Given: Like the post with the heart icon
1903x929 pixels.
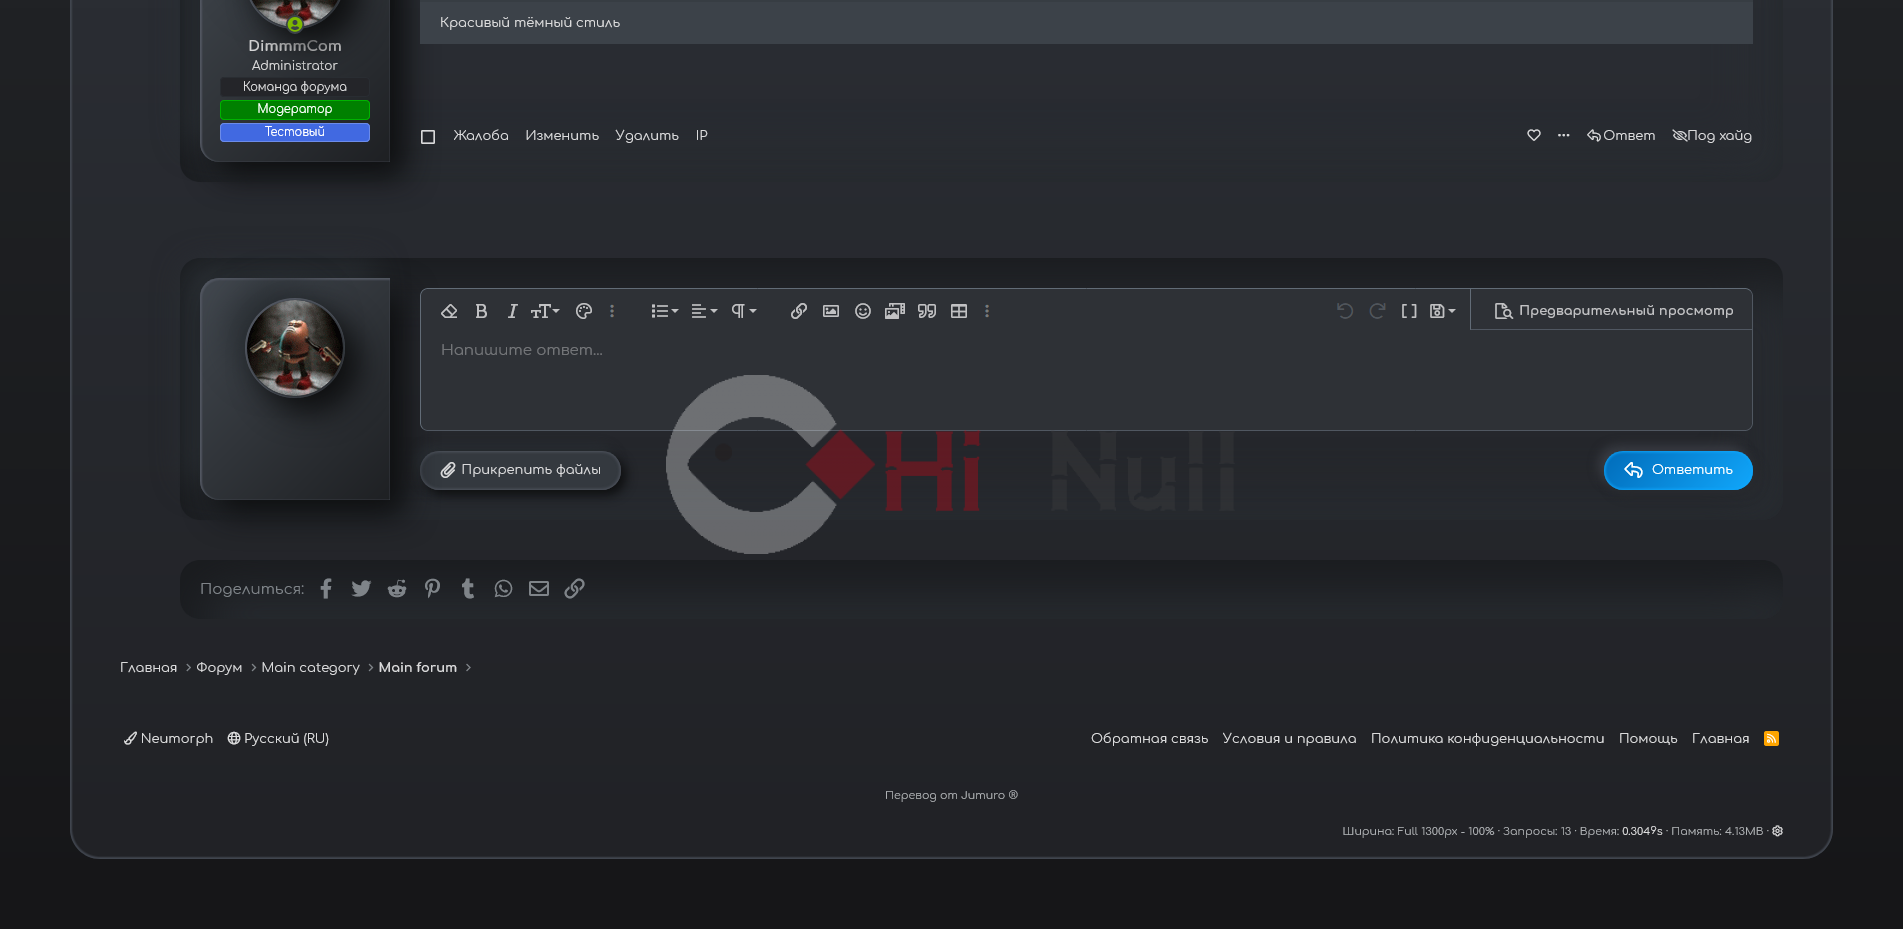Looking at the screenshot, I should coord(1534,135).
